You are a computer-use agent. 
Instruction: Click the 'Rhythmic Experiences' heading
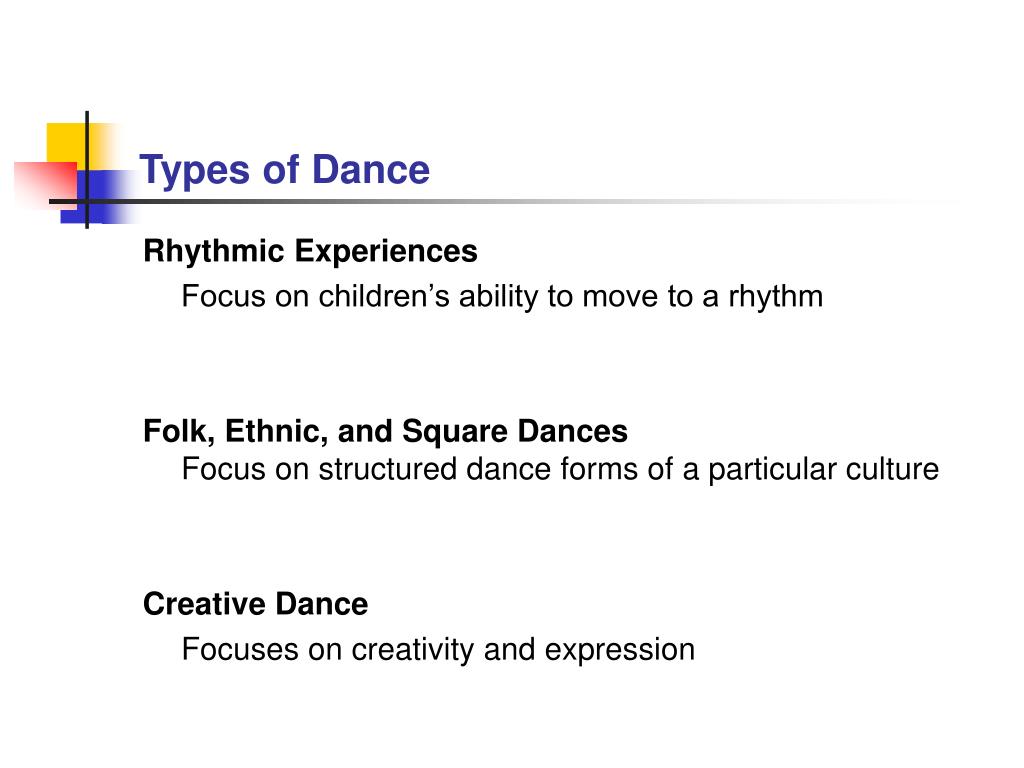pyautogui.click(x=310, y=251)
